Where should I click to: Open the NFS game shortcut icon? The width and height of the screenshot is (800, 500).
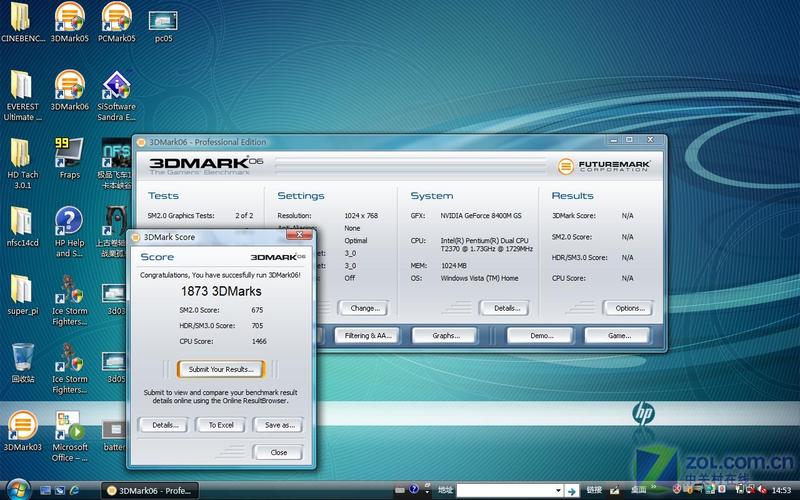[x=116, y=163]
